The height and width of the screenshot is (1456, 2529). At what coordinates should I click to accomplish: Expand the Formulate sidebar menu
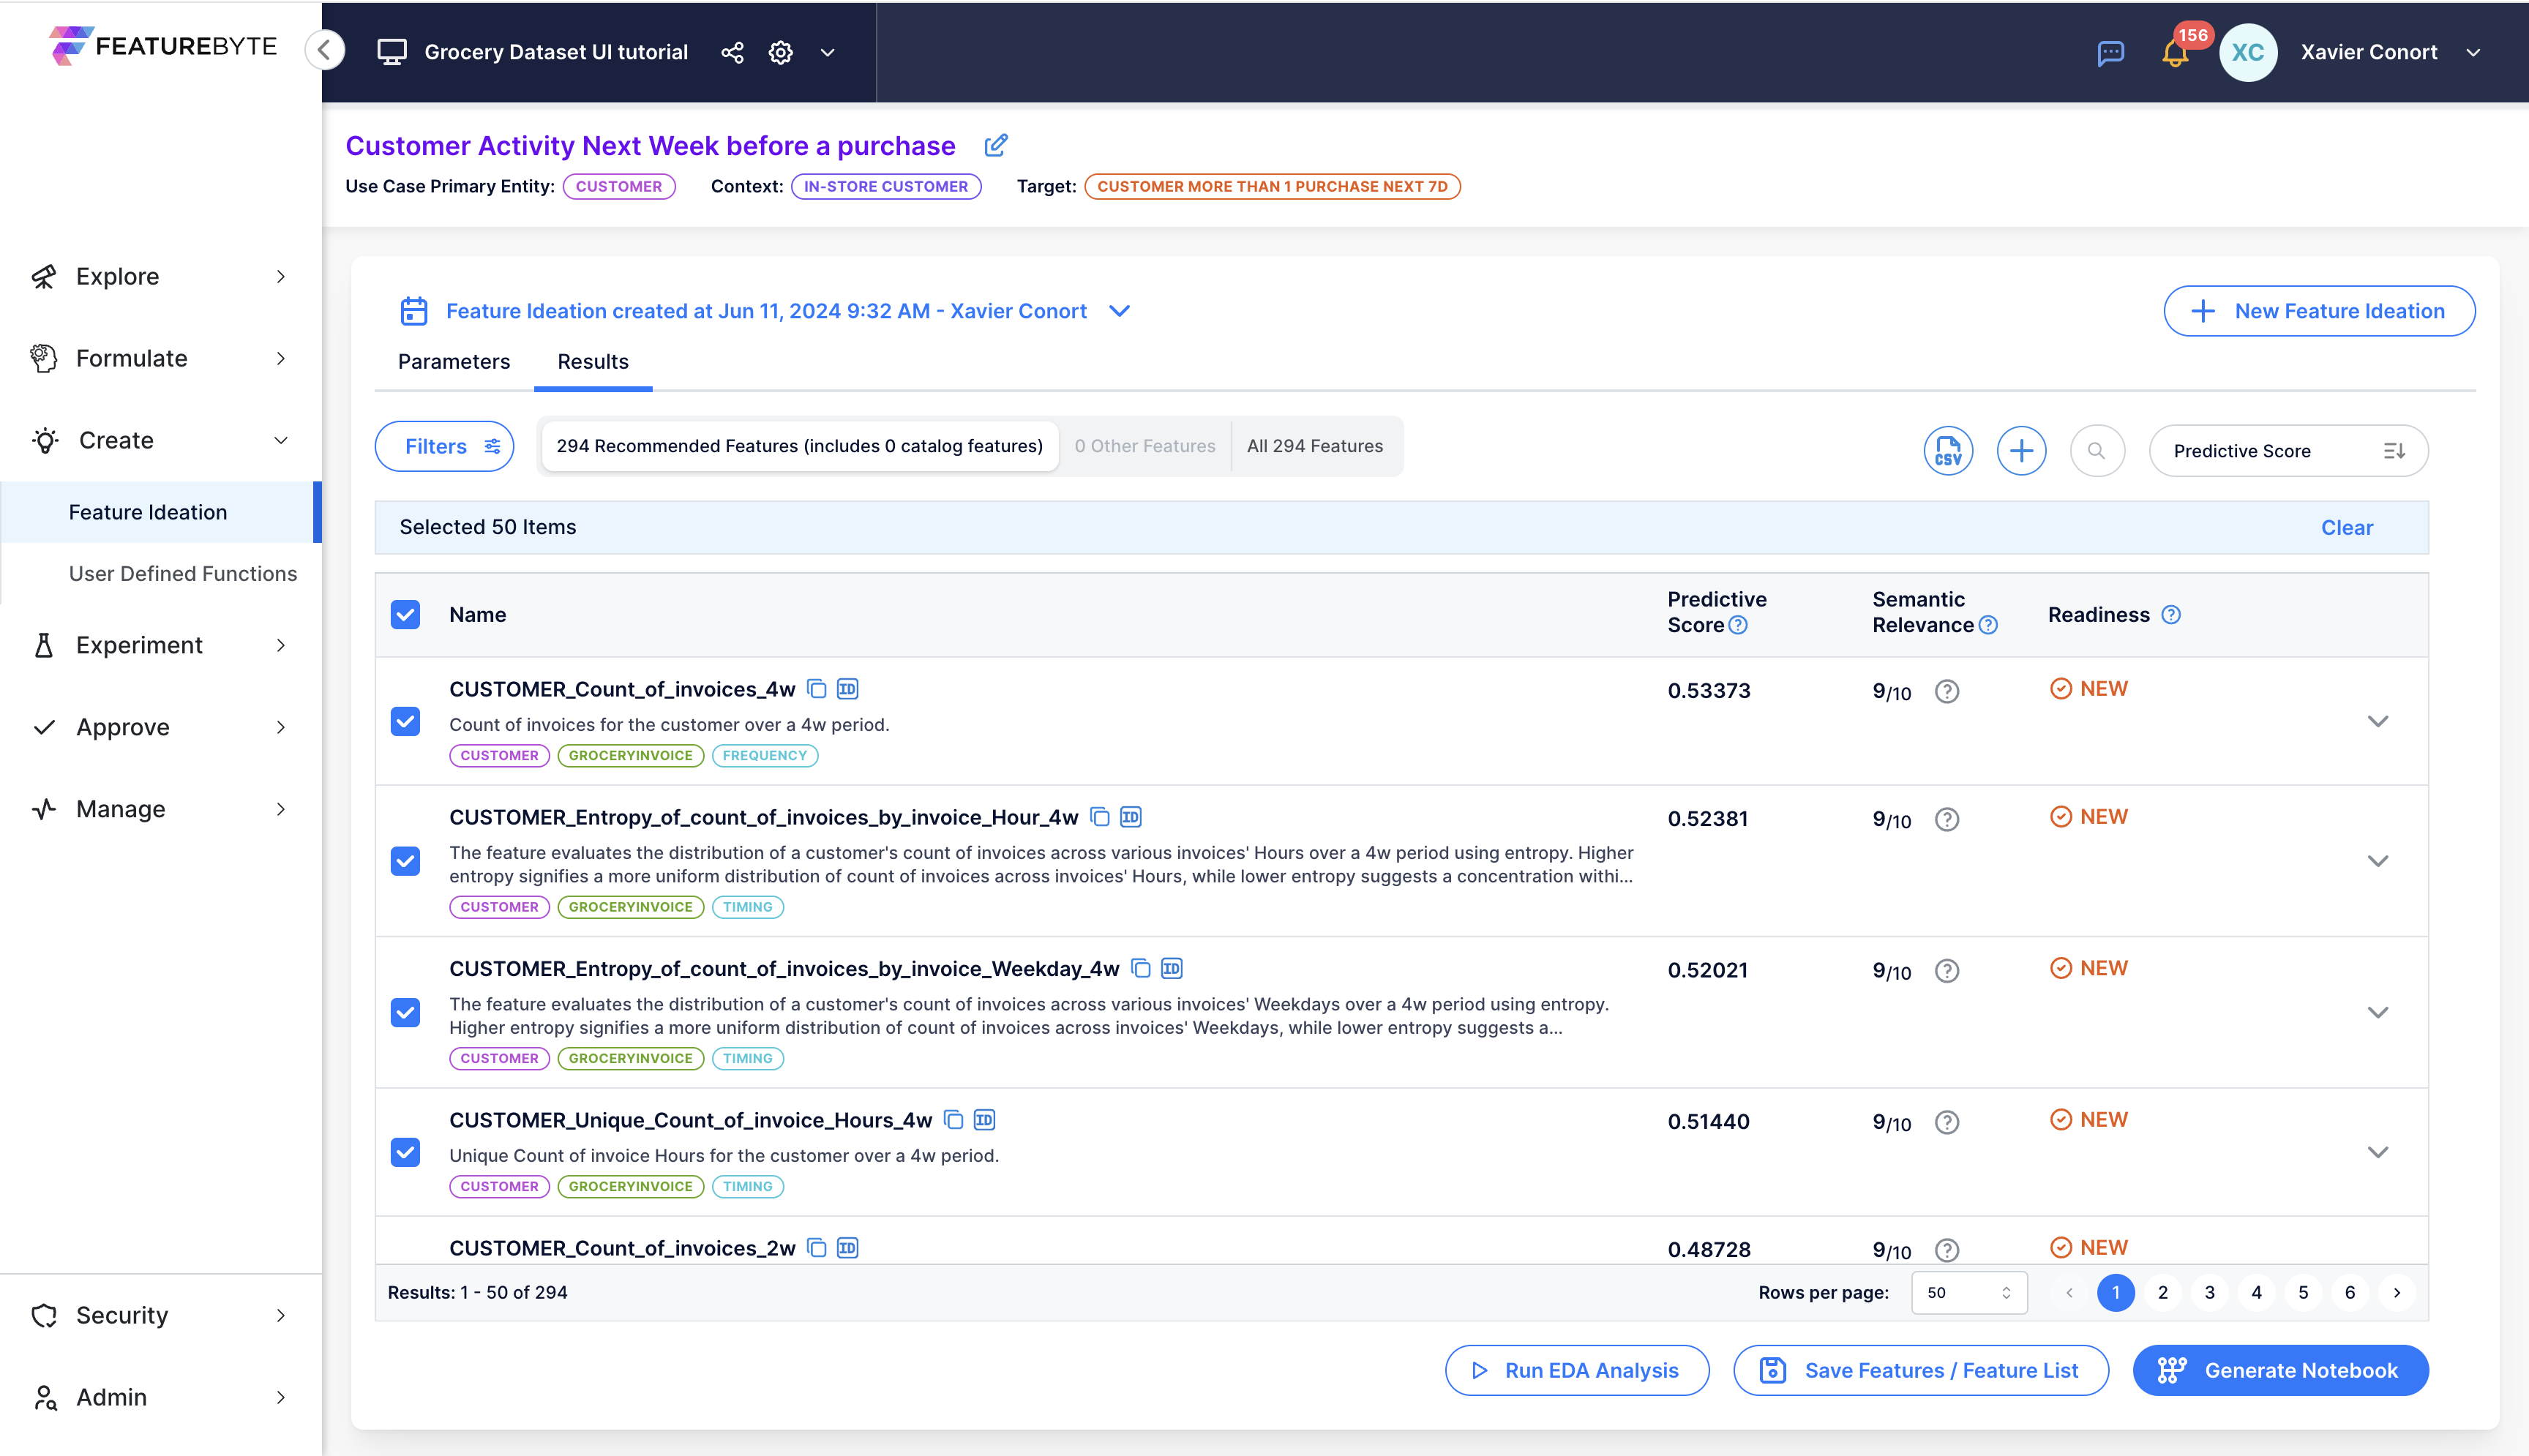[x=160, y=358]
